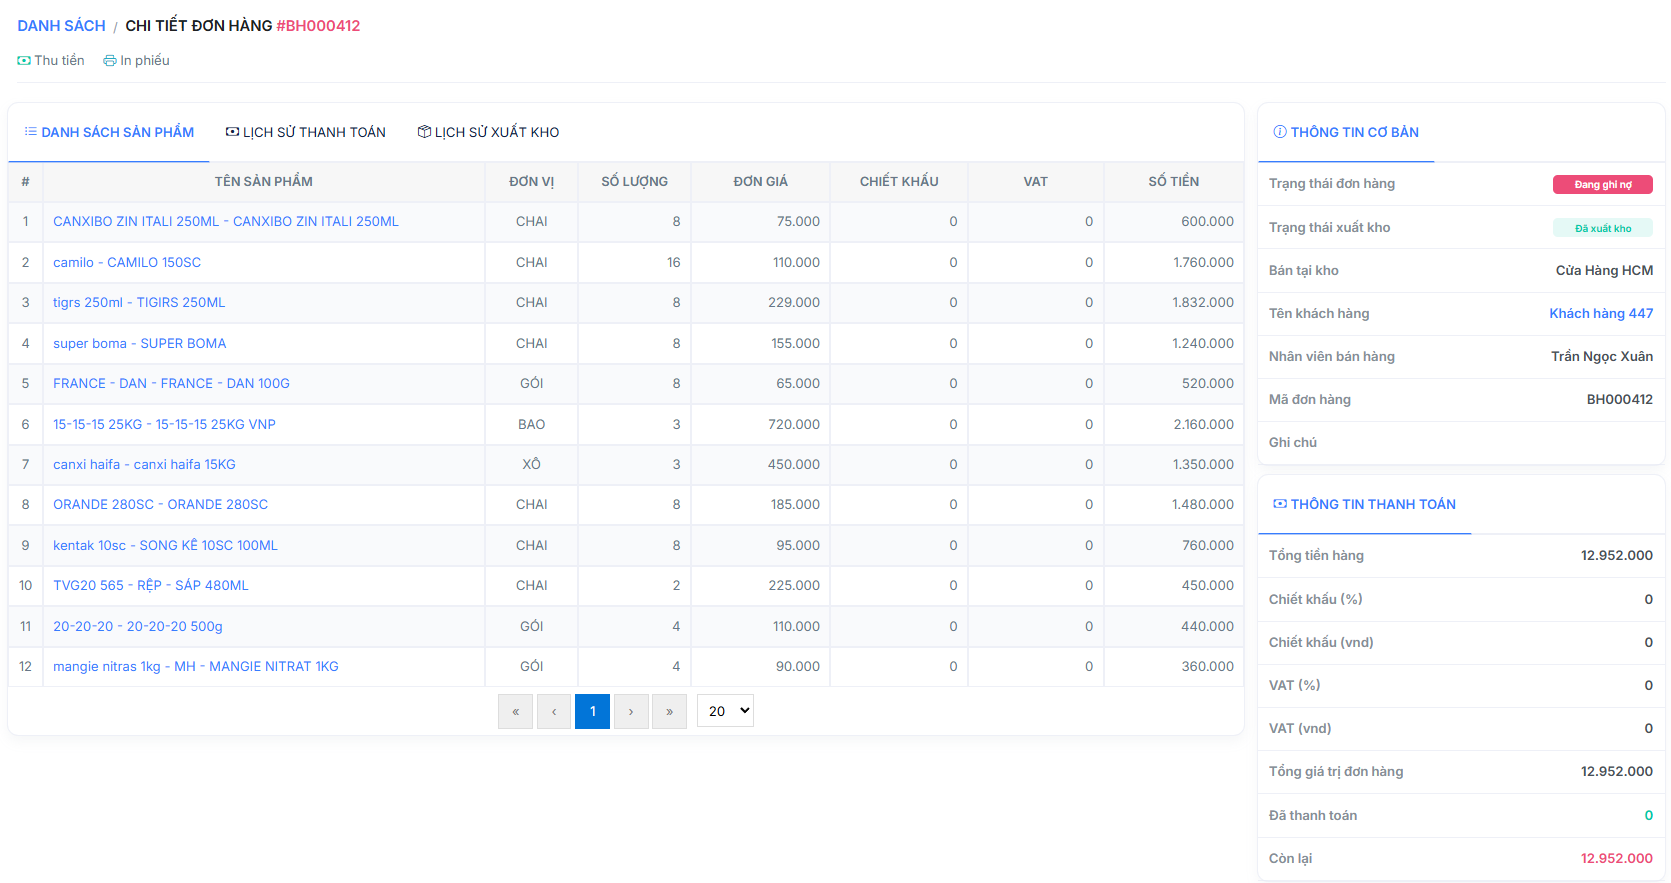The width and height of the screenshot is (1671, 883).
Task: Click the Đang ghi nợ status badge
Action: (x=1602, y=184)
